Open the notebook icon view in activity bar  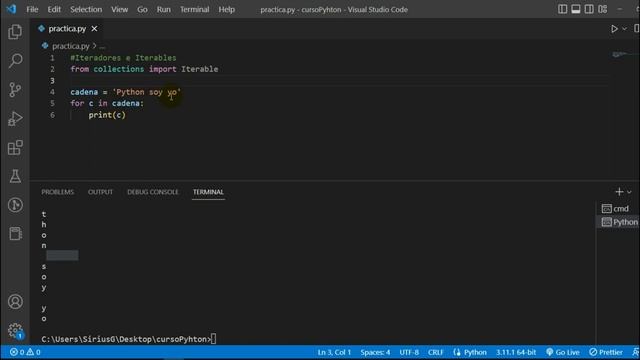[x=15, y=233]
